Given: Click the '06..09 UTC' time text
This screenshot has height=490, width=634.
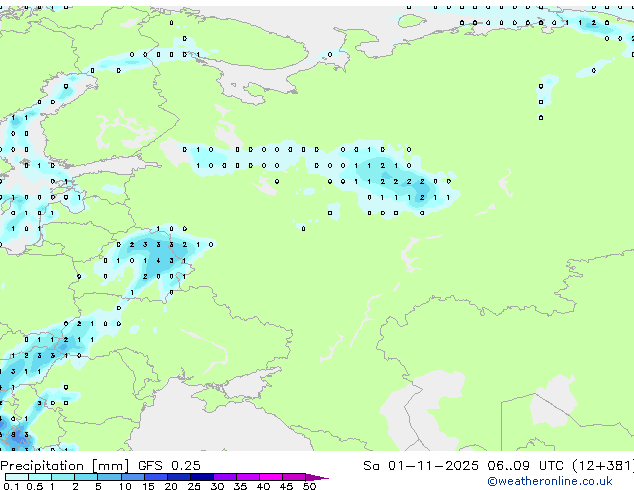Looking at the screenshot, I should [x=525, y=466].
